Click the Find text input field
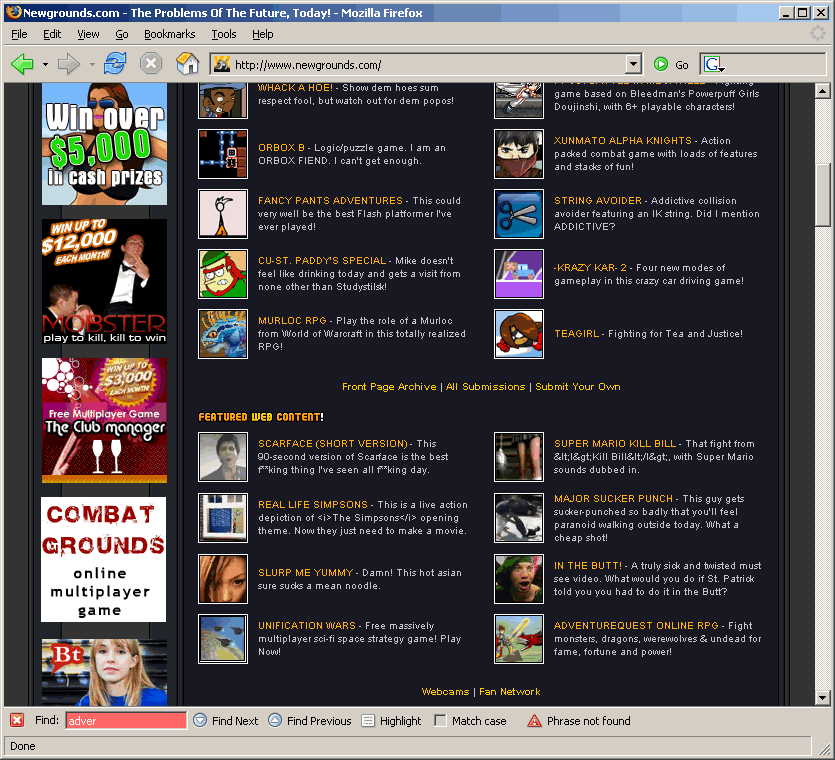 126,720
